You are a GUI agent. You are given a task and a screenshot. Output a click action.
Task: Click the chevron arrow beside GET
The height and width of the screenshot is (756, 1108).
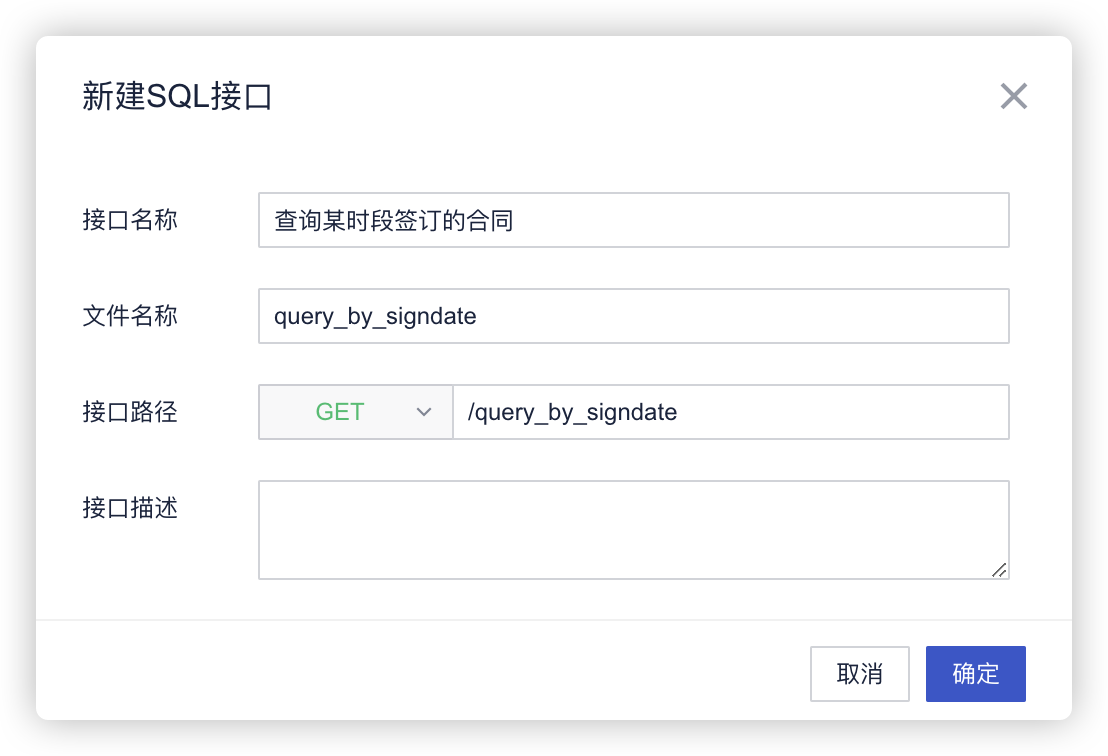click(424, 412)
